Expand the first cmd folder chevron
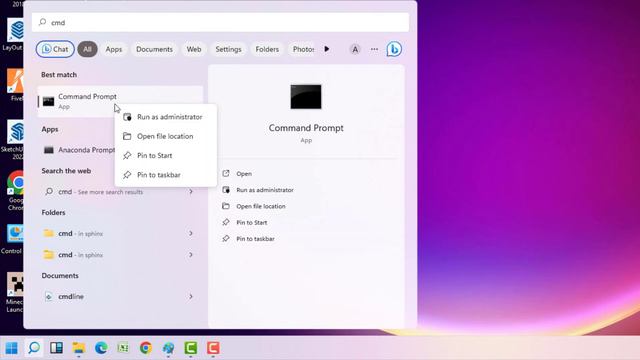The image size is (640, 360). [x=191, y=233]
